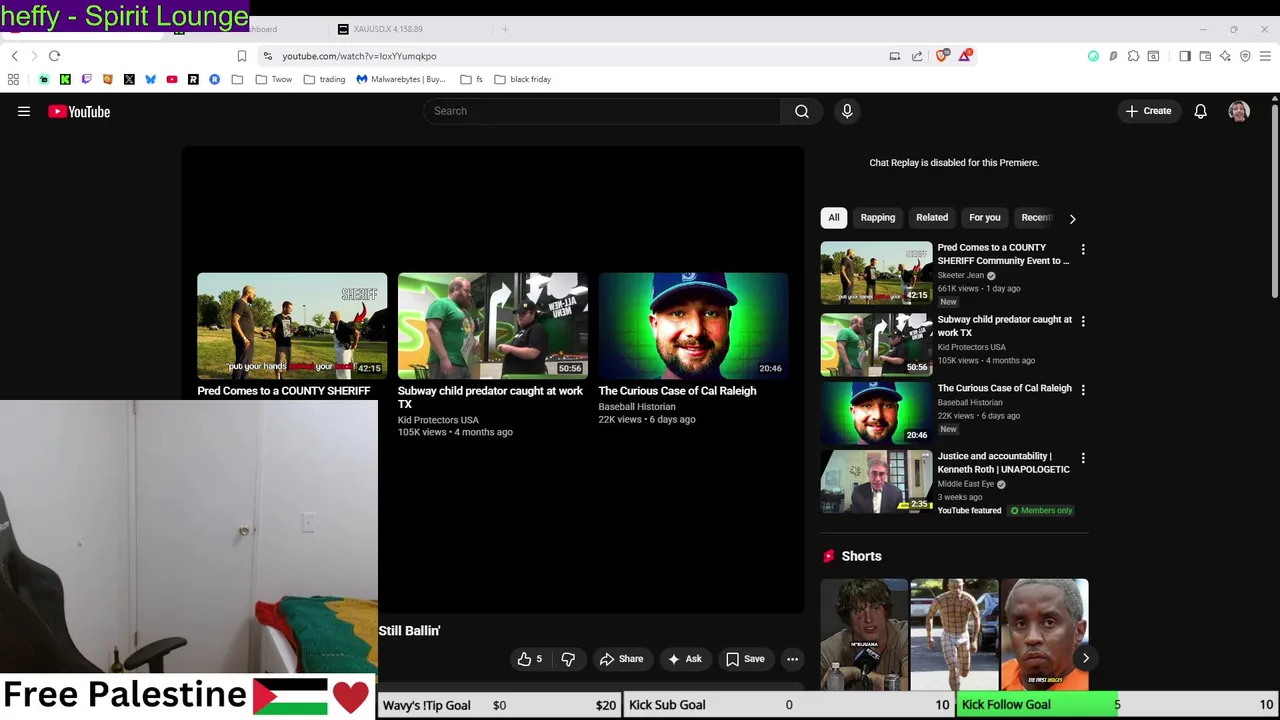Open the site settings icon in address bar

click(x=268, y=56)
